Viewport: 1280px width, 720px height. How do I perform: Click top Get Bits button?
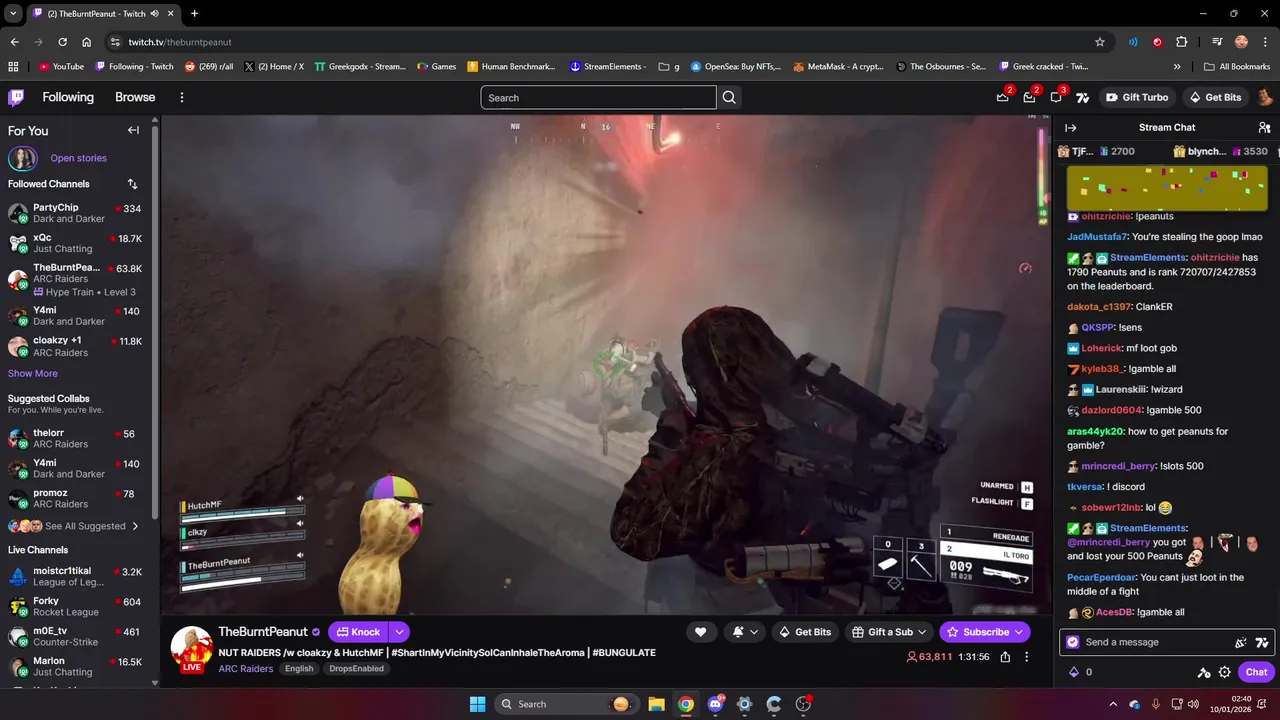coord(1215,97)
